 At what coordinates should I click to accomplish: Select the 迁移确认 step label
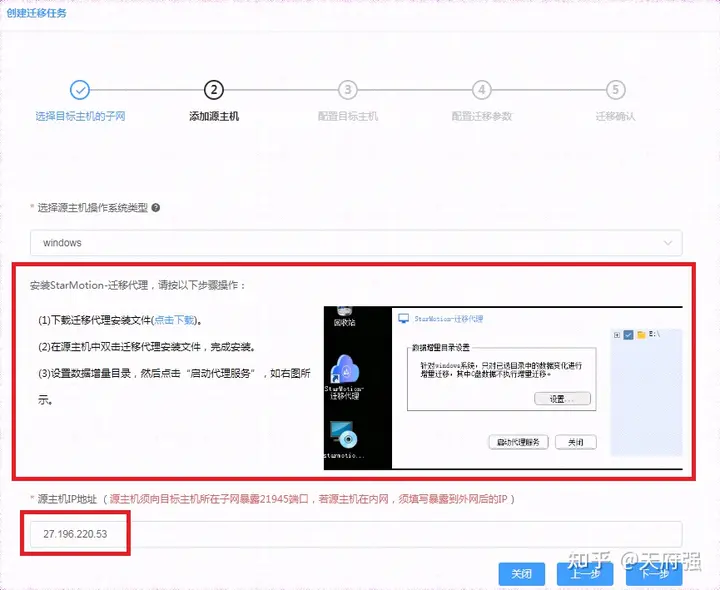(615, 116)
